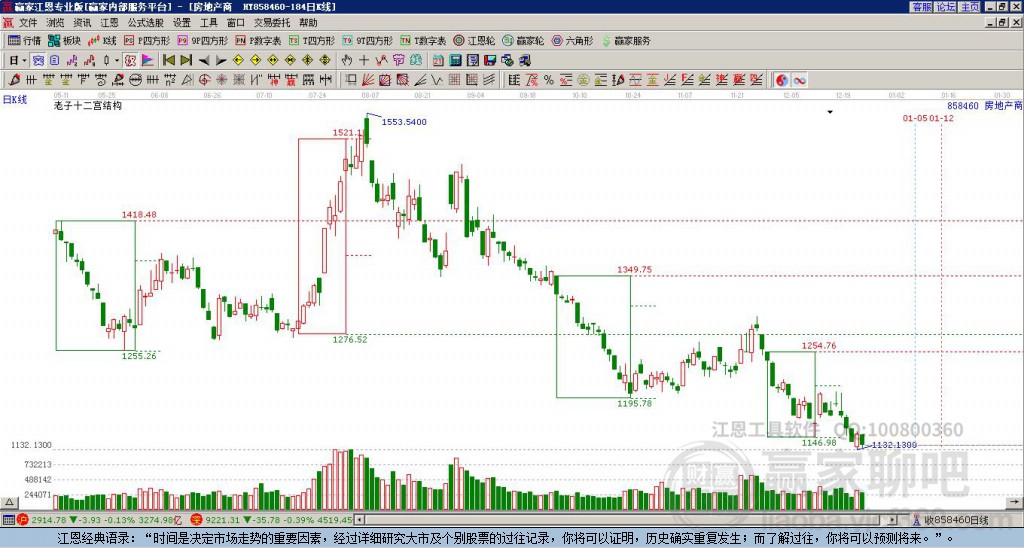1024x548 pixels.
Task: Click the 1553.5400 high price label
Action: [404, 122]
